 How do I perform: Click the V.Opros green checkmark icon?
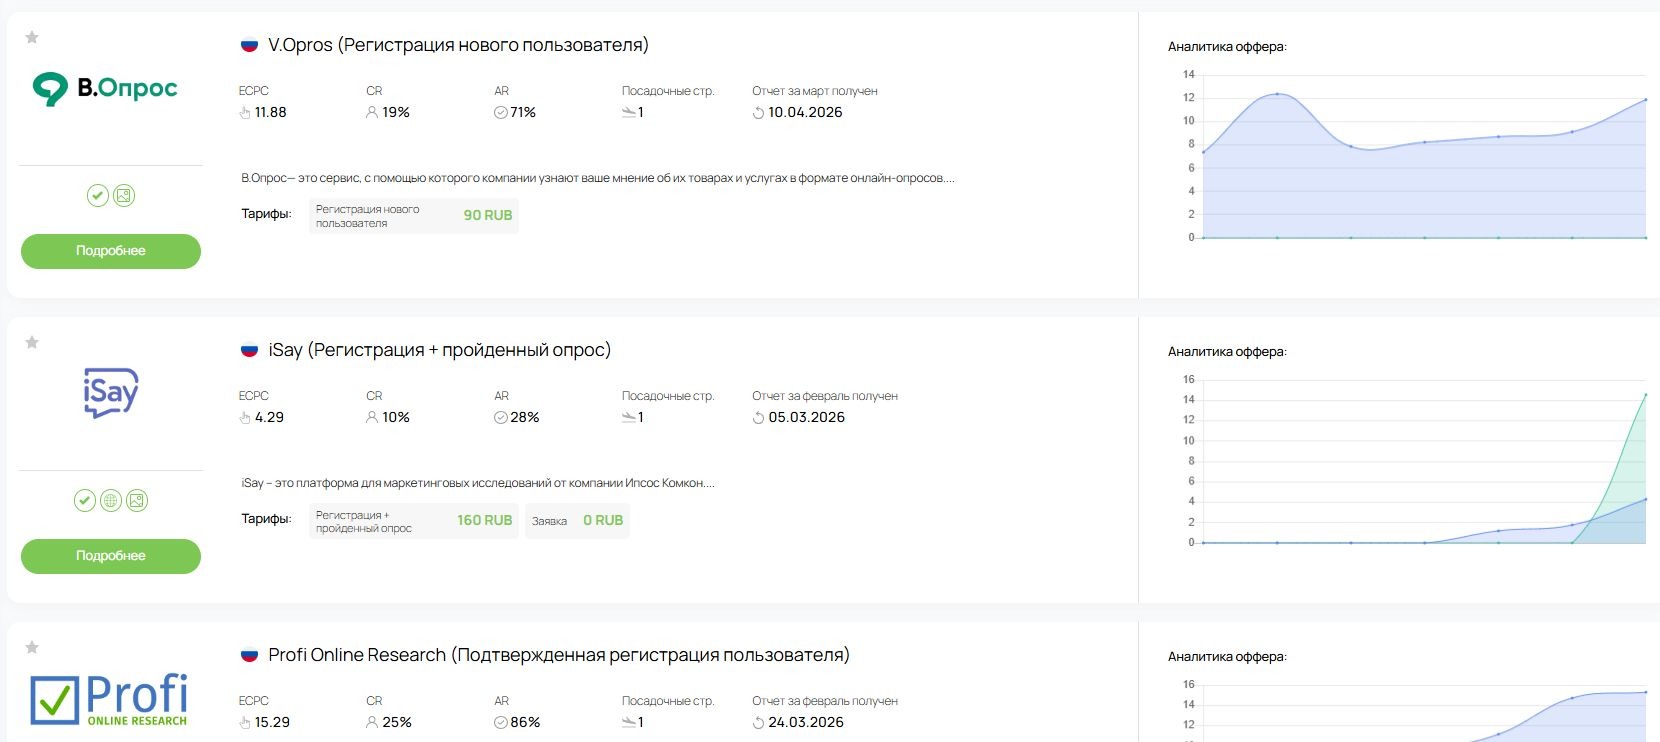97,195
